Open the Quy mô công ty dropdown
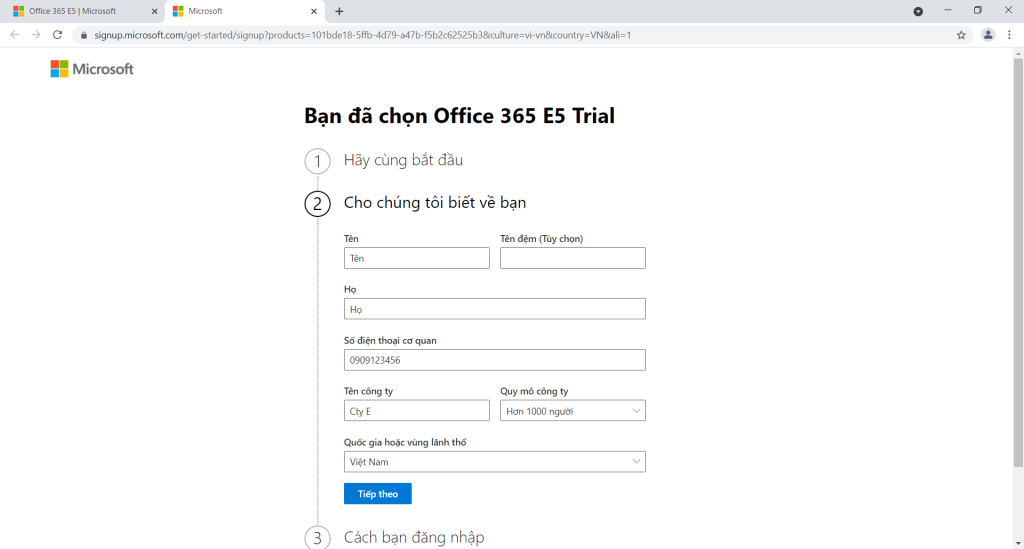Viewport: 1024px width, 549px height. pos(573,411)
